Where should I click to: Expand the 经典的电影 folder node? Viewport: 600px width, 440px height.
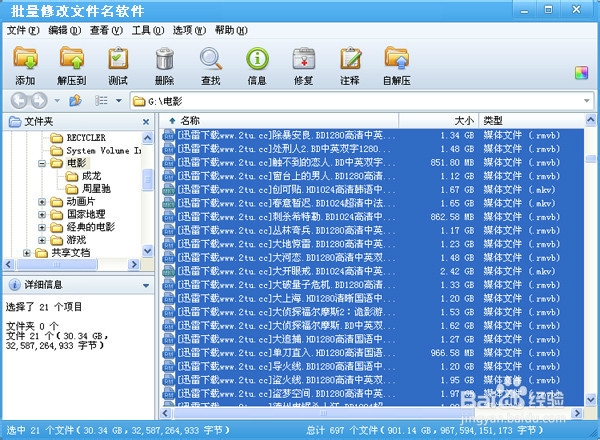(x=42, y=228)
